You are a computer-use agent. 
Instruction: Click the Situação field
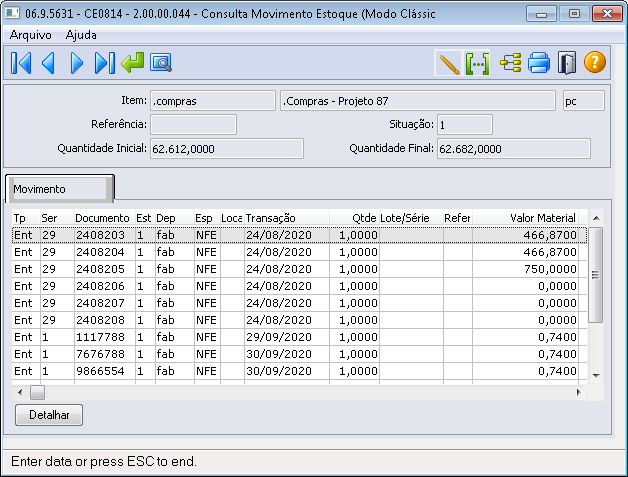coord(465,125)
